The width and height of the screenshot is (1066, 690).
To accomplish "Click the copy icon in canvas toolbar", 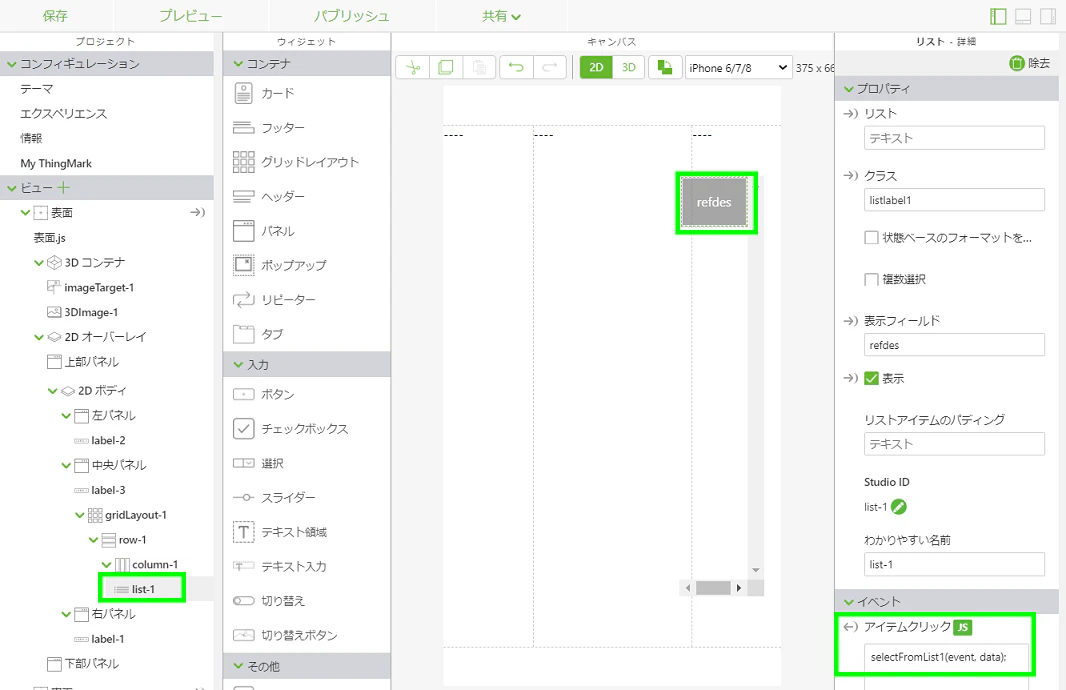I will (446, 67).
